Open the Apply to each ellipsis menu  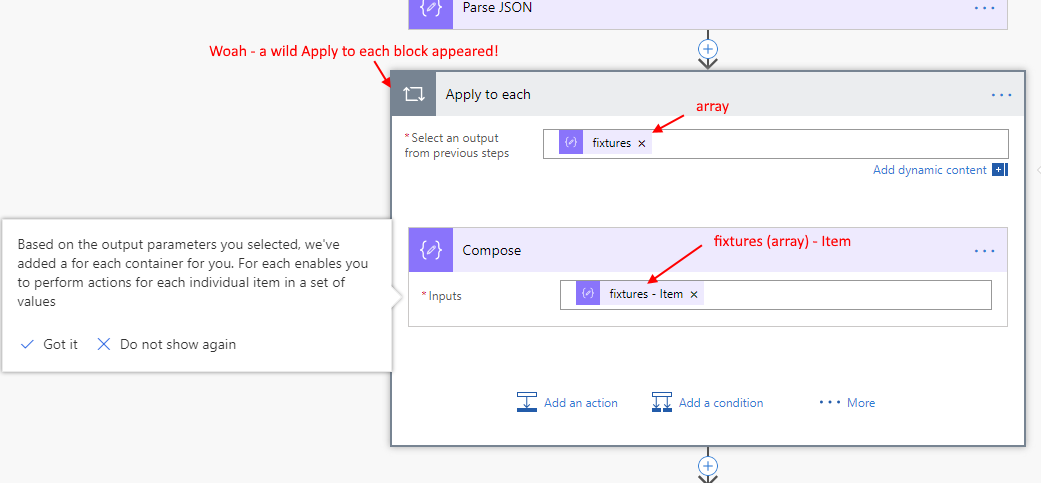pos(1001,95)
